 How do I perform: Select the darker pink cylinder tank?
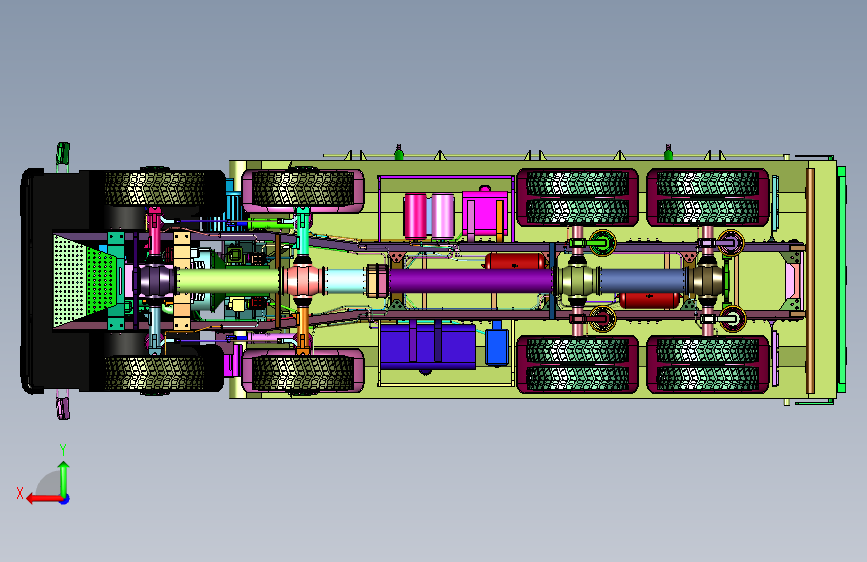click(x=415, y=216)
